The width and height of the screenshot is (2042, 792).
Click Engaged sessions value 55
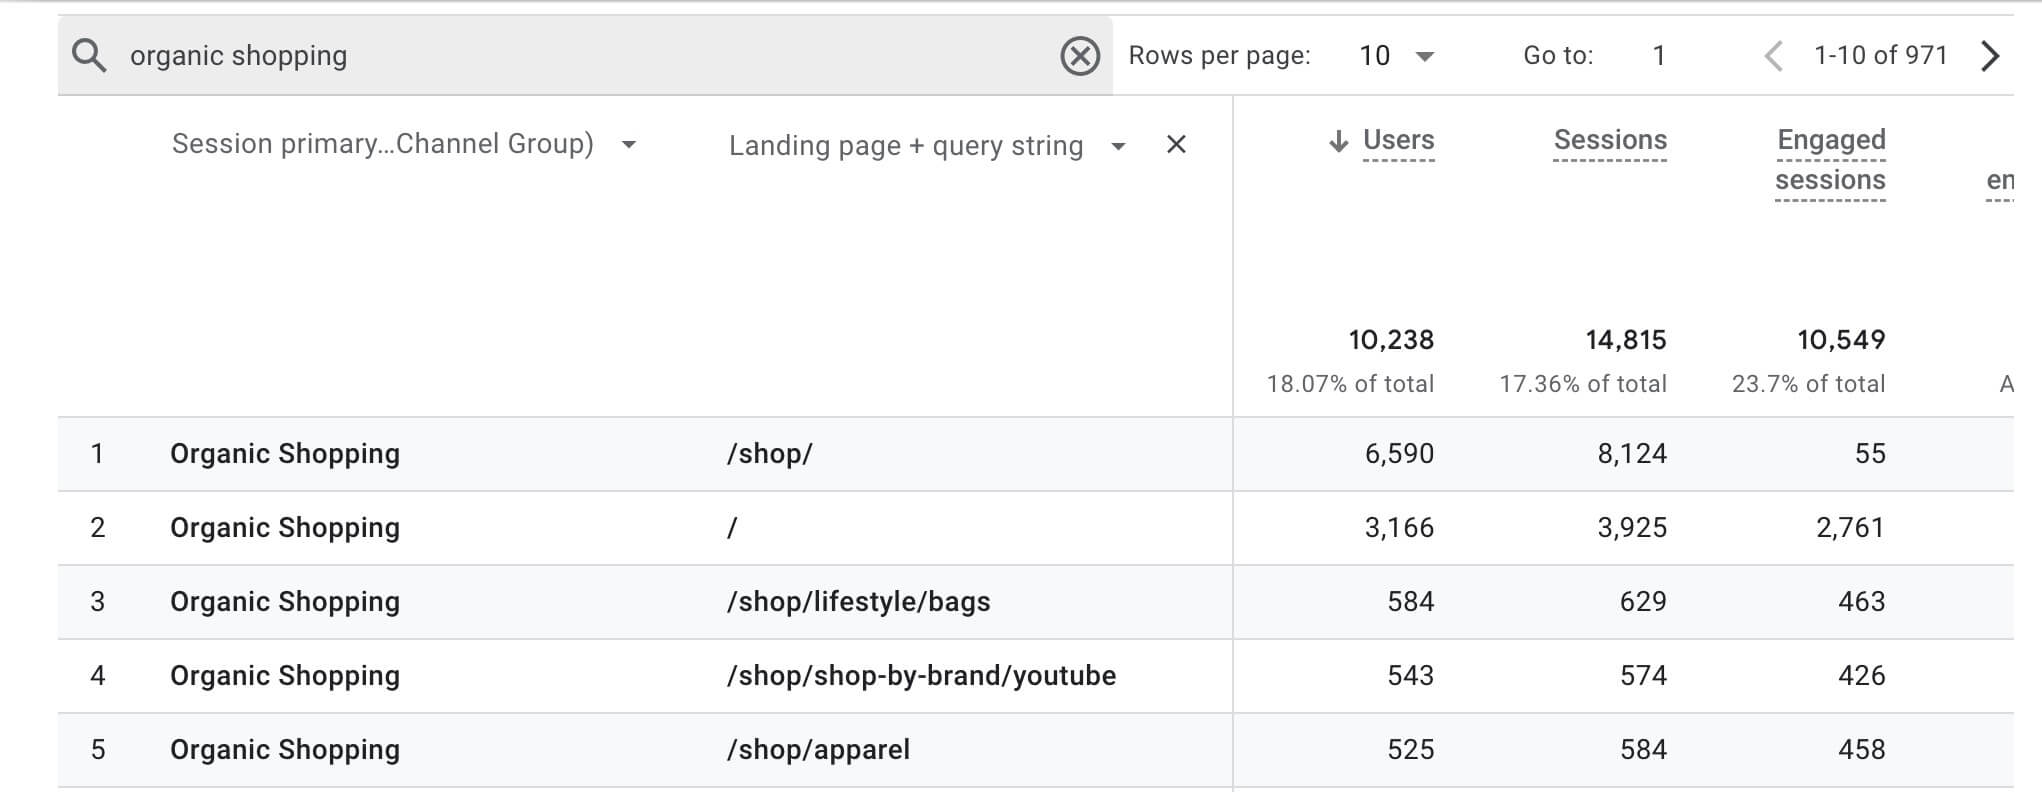tap(1870, 454)
